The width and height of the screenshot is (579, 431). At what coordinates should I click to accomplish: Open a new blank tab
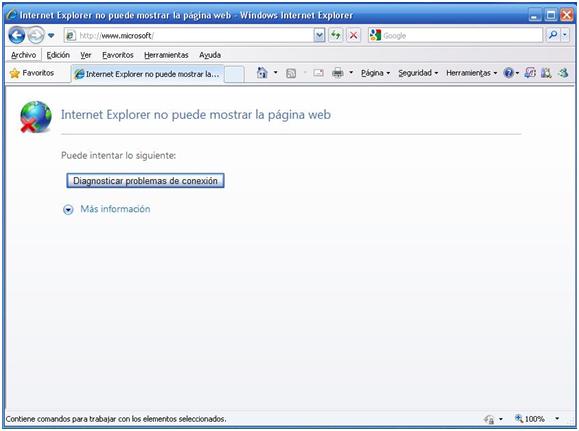234,74
